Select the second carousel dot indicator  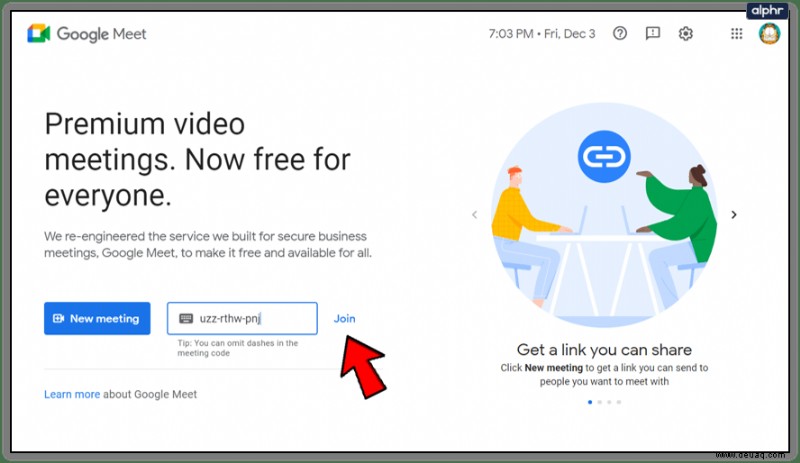pyautogui.click(x=599, y=402)
